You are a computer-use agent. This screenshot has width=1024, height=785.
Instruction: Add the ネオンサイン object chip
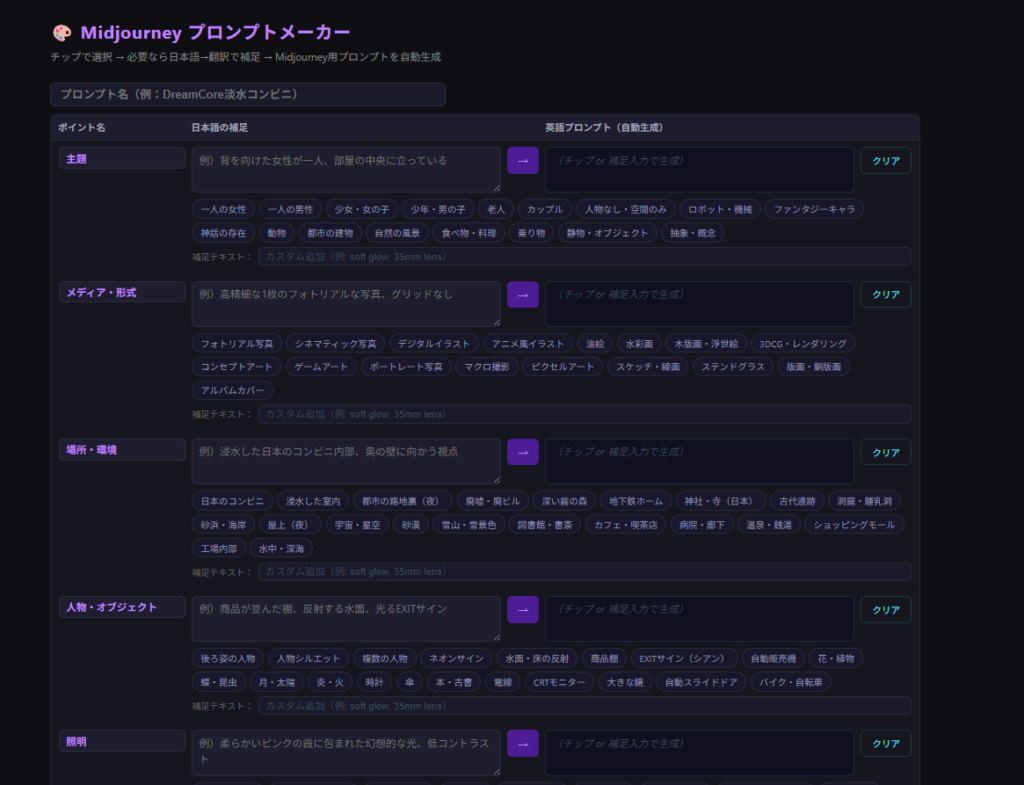[x=456, y=658]
